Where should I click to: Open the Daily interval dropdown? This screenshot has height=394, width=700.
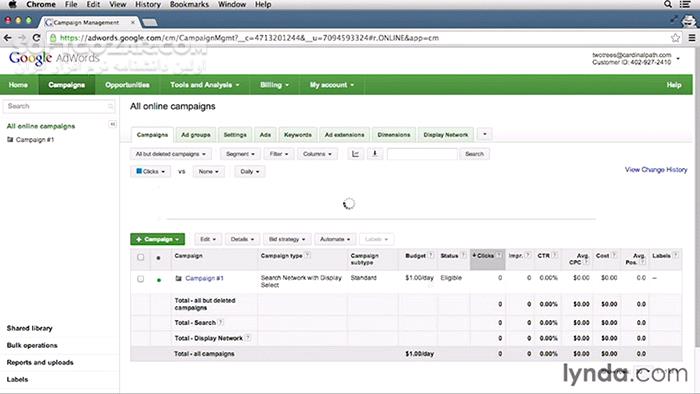(x=250, y=171)
